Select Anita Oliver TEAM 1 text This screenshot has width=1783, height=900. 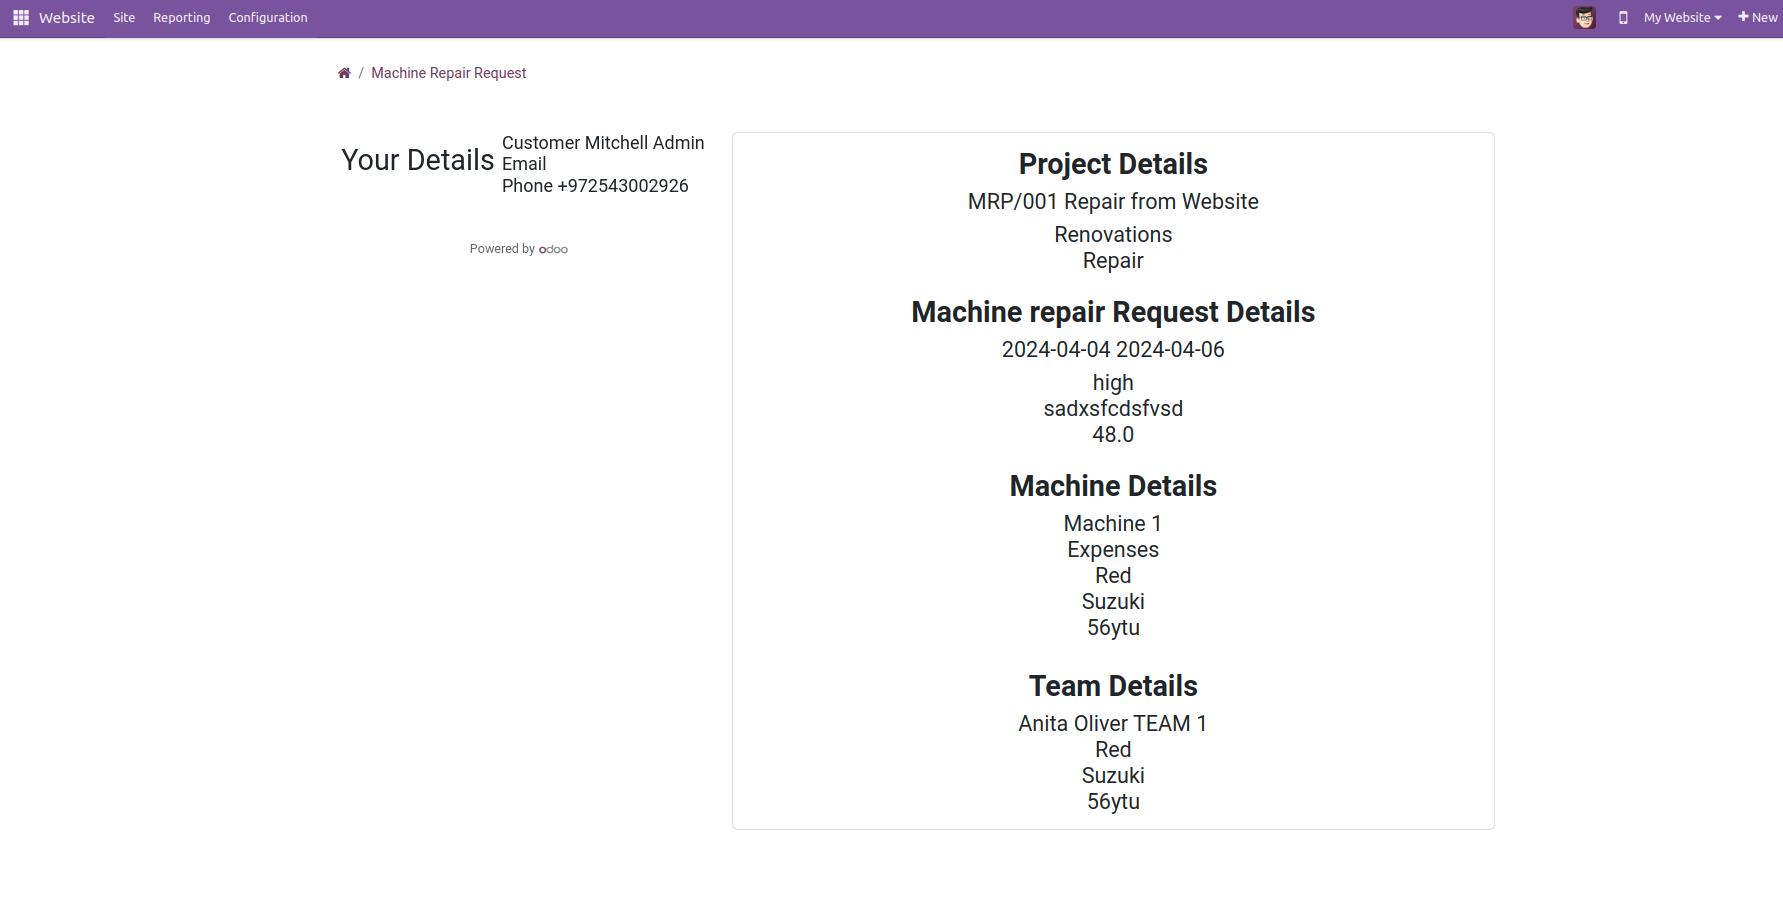1113,724
